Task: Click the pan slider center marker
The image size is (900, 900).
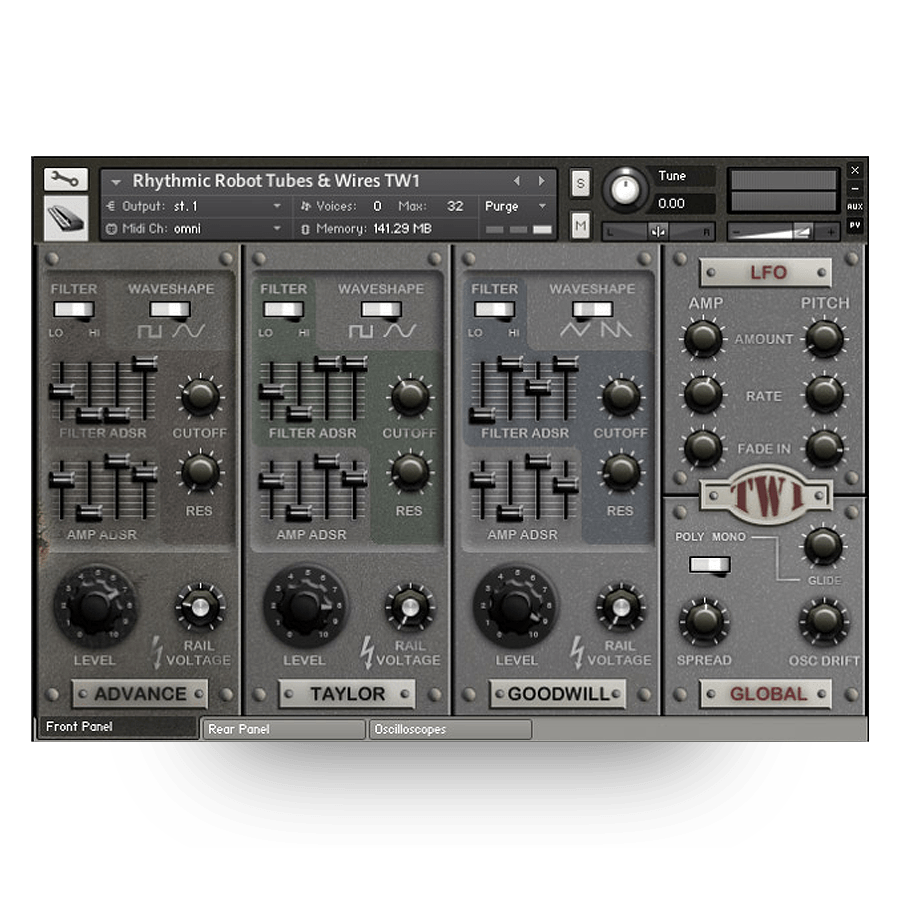Action: tap(658, 232)
